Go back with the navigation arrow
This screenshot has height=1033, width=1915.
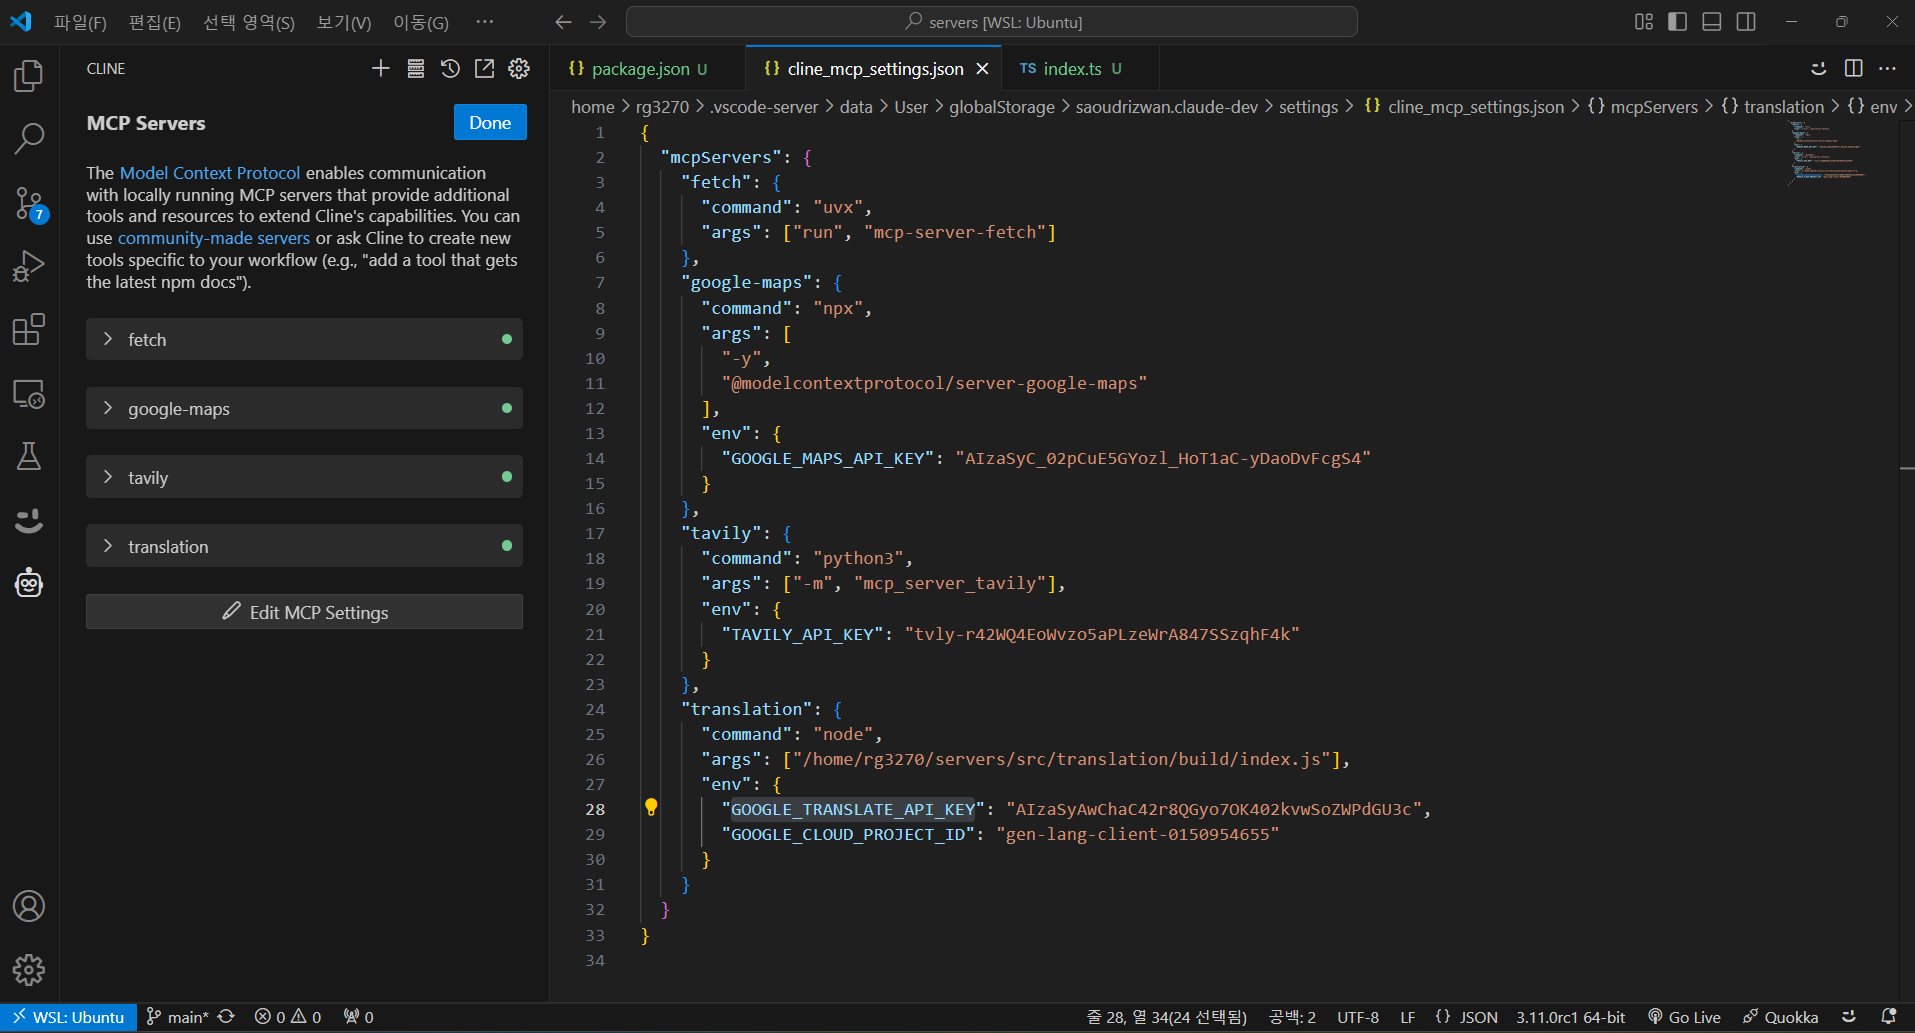click(x=564, y=22)
